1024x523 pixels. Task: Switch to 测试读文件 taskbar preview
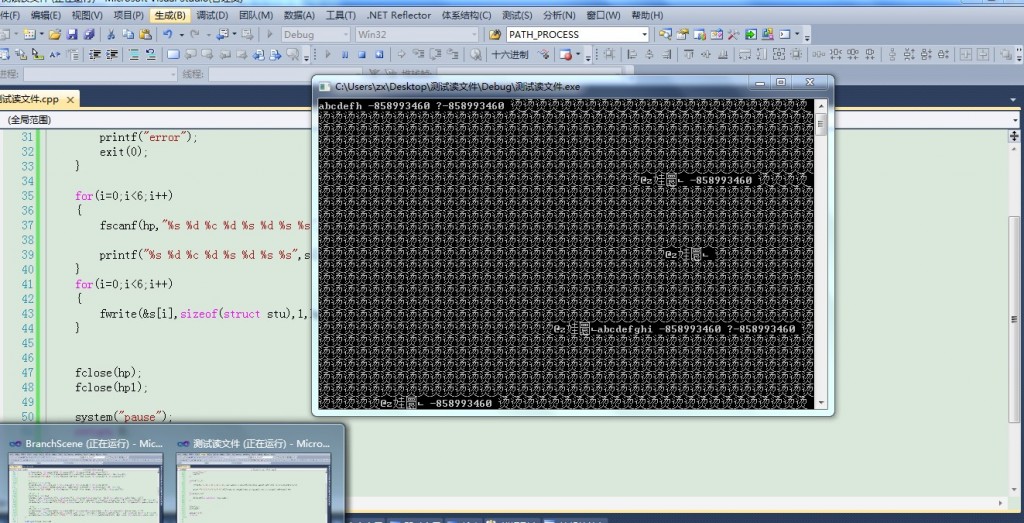253,482
